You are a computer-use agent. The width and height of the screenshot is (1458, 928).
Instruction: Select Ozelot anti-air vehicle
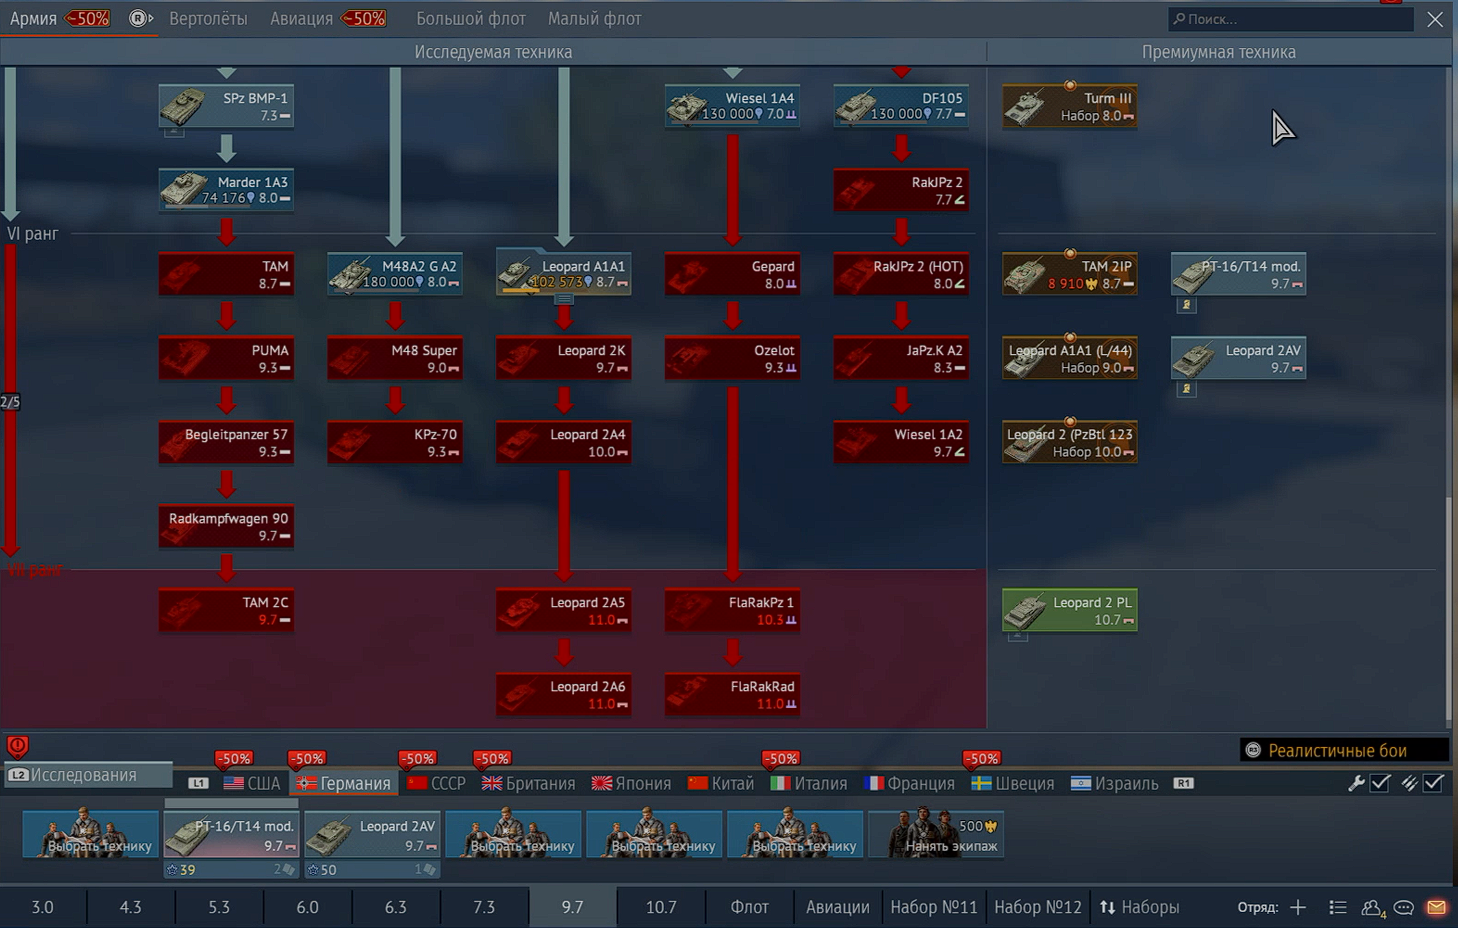(x=733, y=358)
